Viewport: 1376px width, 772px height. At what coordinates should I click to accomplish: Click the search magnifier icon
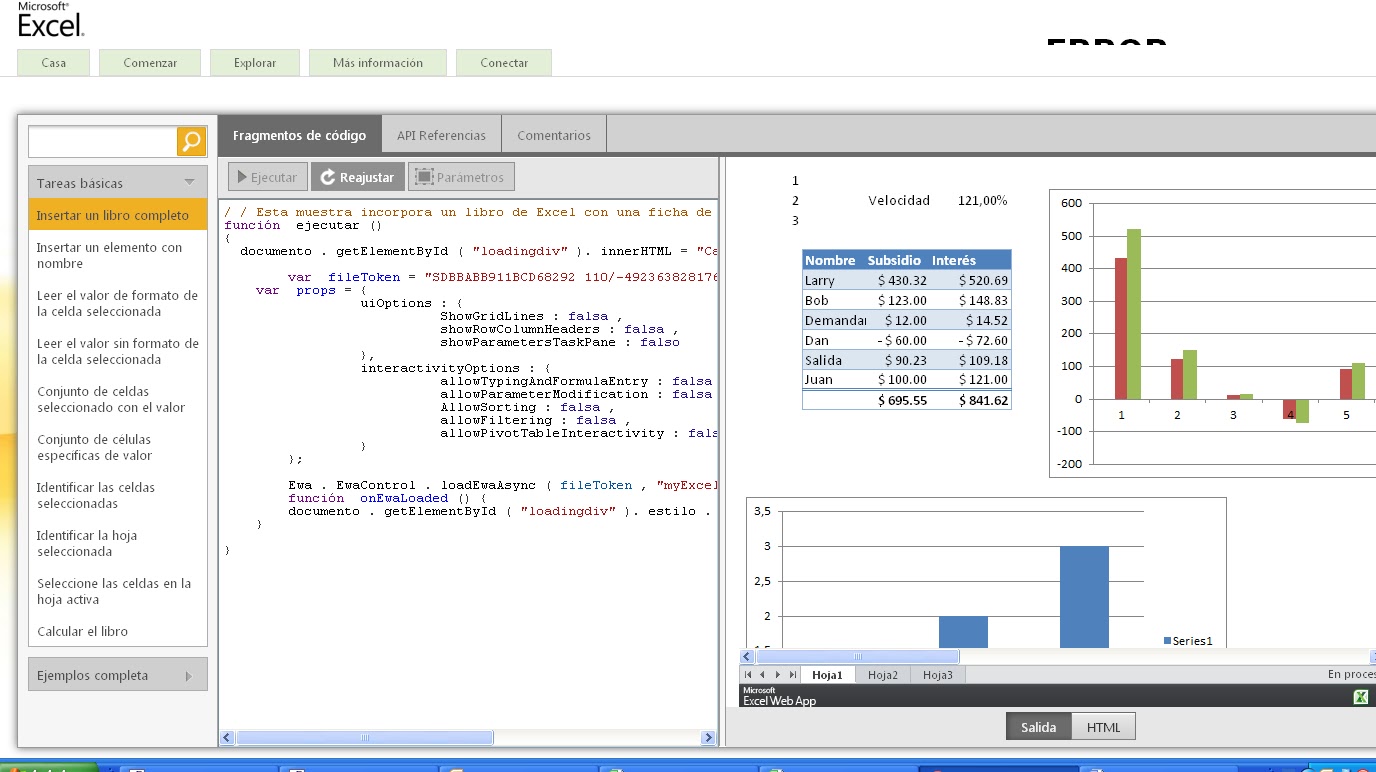[x=193, y=140]
